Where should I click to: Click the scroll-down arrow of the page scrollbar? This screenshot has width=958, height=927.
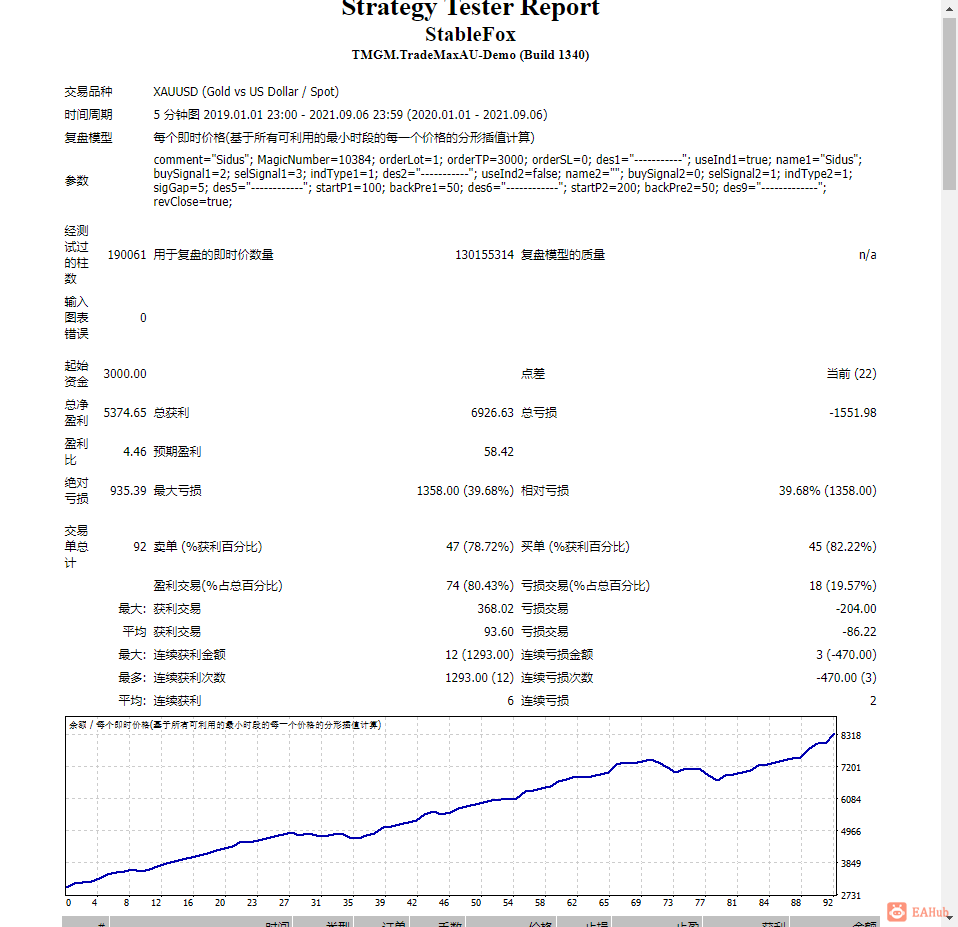949,919
